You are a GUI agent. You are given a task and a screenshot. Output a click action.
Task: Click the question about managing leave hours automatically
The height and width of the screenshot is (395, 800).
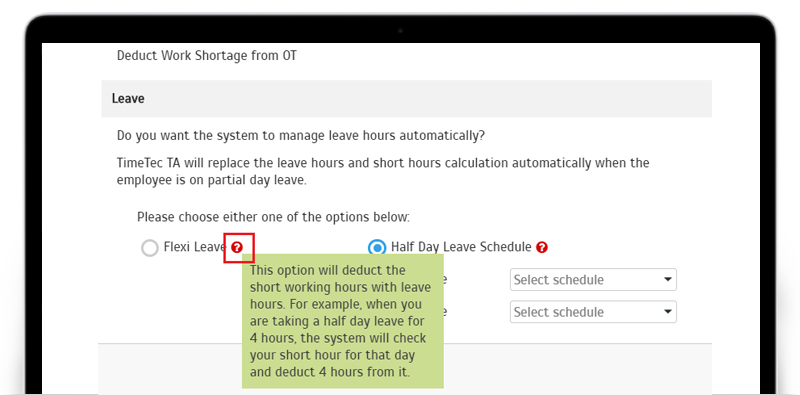(x=301, y=136)
